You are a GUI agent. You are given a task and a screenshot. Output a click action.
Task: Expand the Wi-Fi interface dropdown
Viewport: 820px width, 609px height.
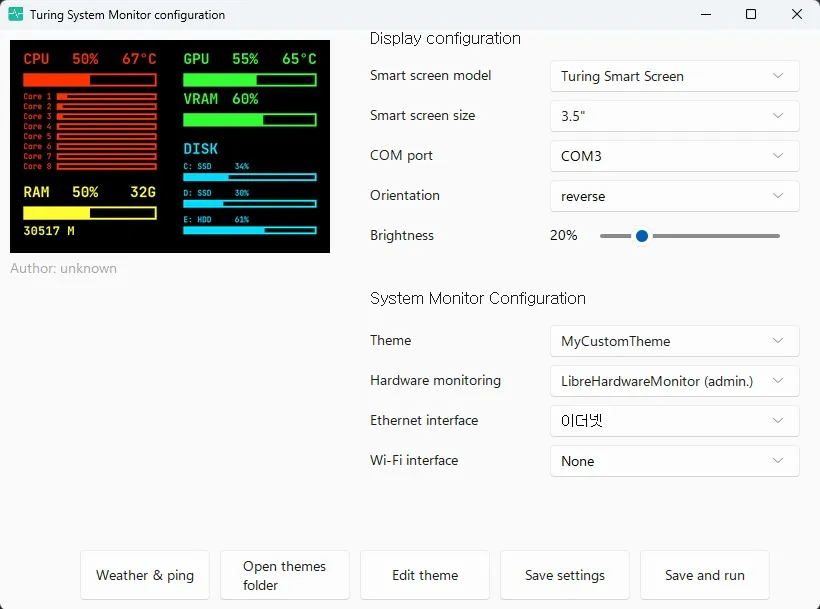click(x=674, y=461)
